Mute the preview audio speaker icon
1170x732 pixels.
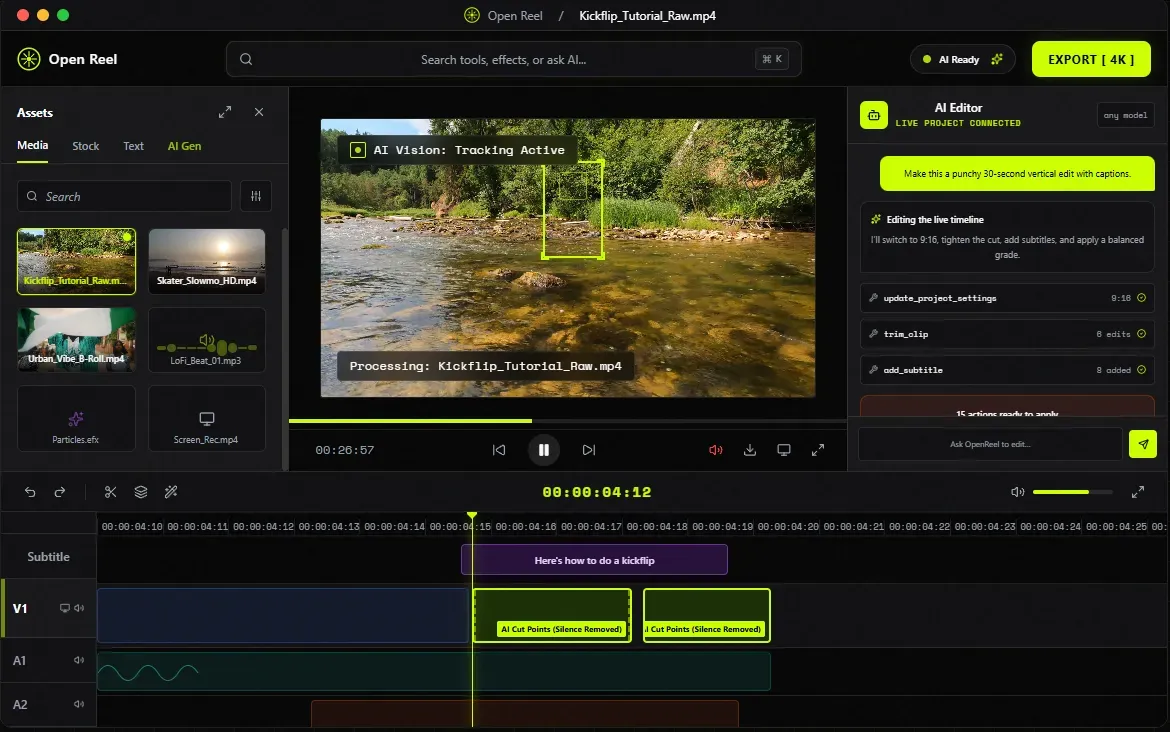(716, 450)
